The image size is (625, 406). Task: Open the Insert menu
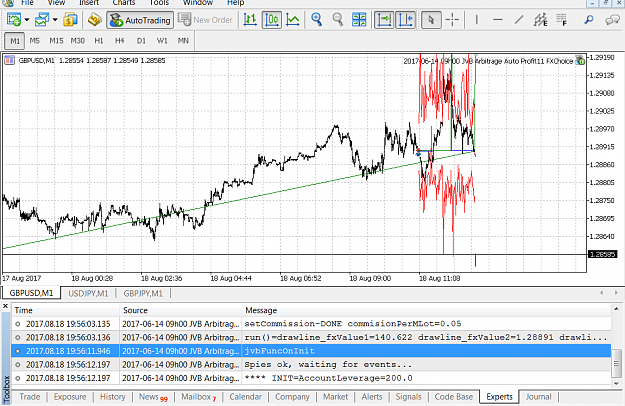(x=88, y=3)
